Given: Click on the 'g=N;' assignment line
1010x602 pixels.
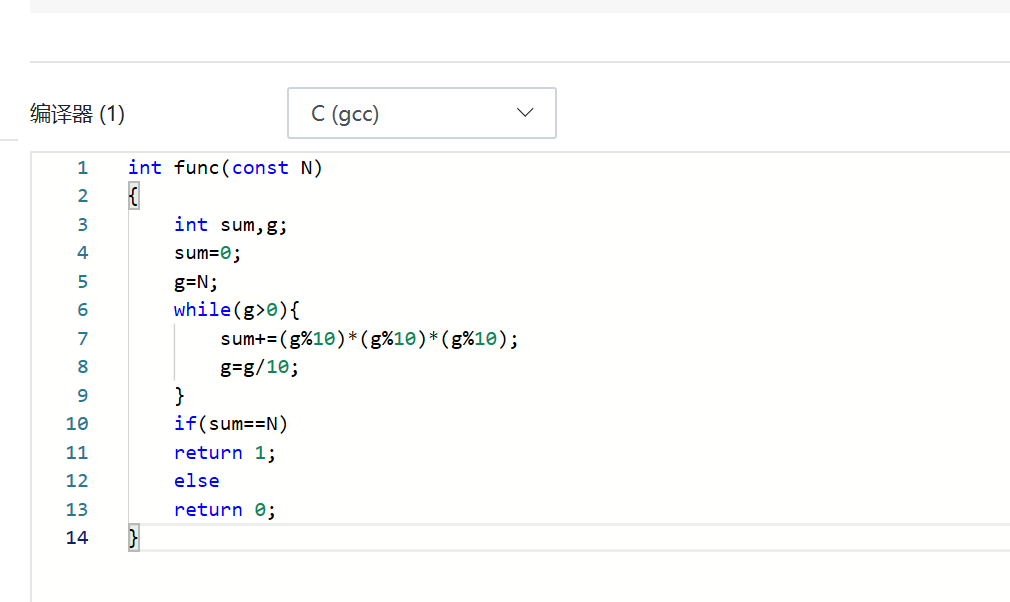Looking at the screenshot, I should 196,282.
